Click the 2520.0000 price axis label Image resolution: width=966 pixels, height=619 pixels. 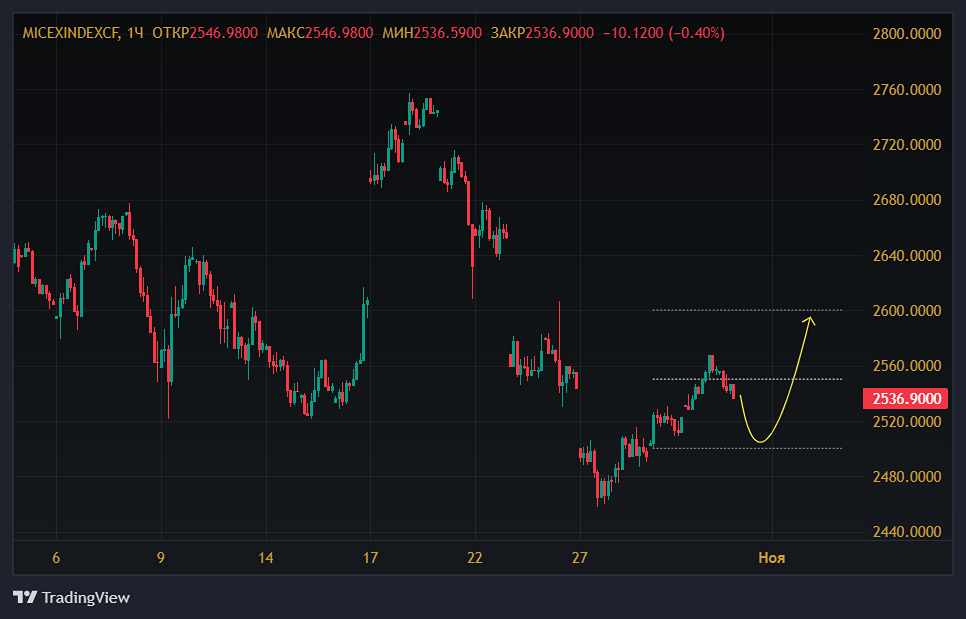(907, 422)
